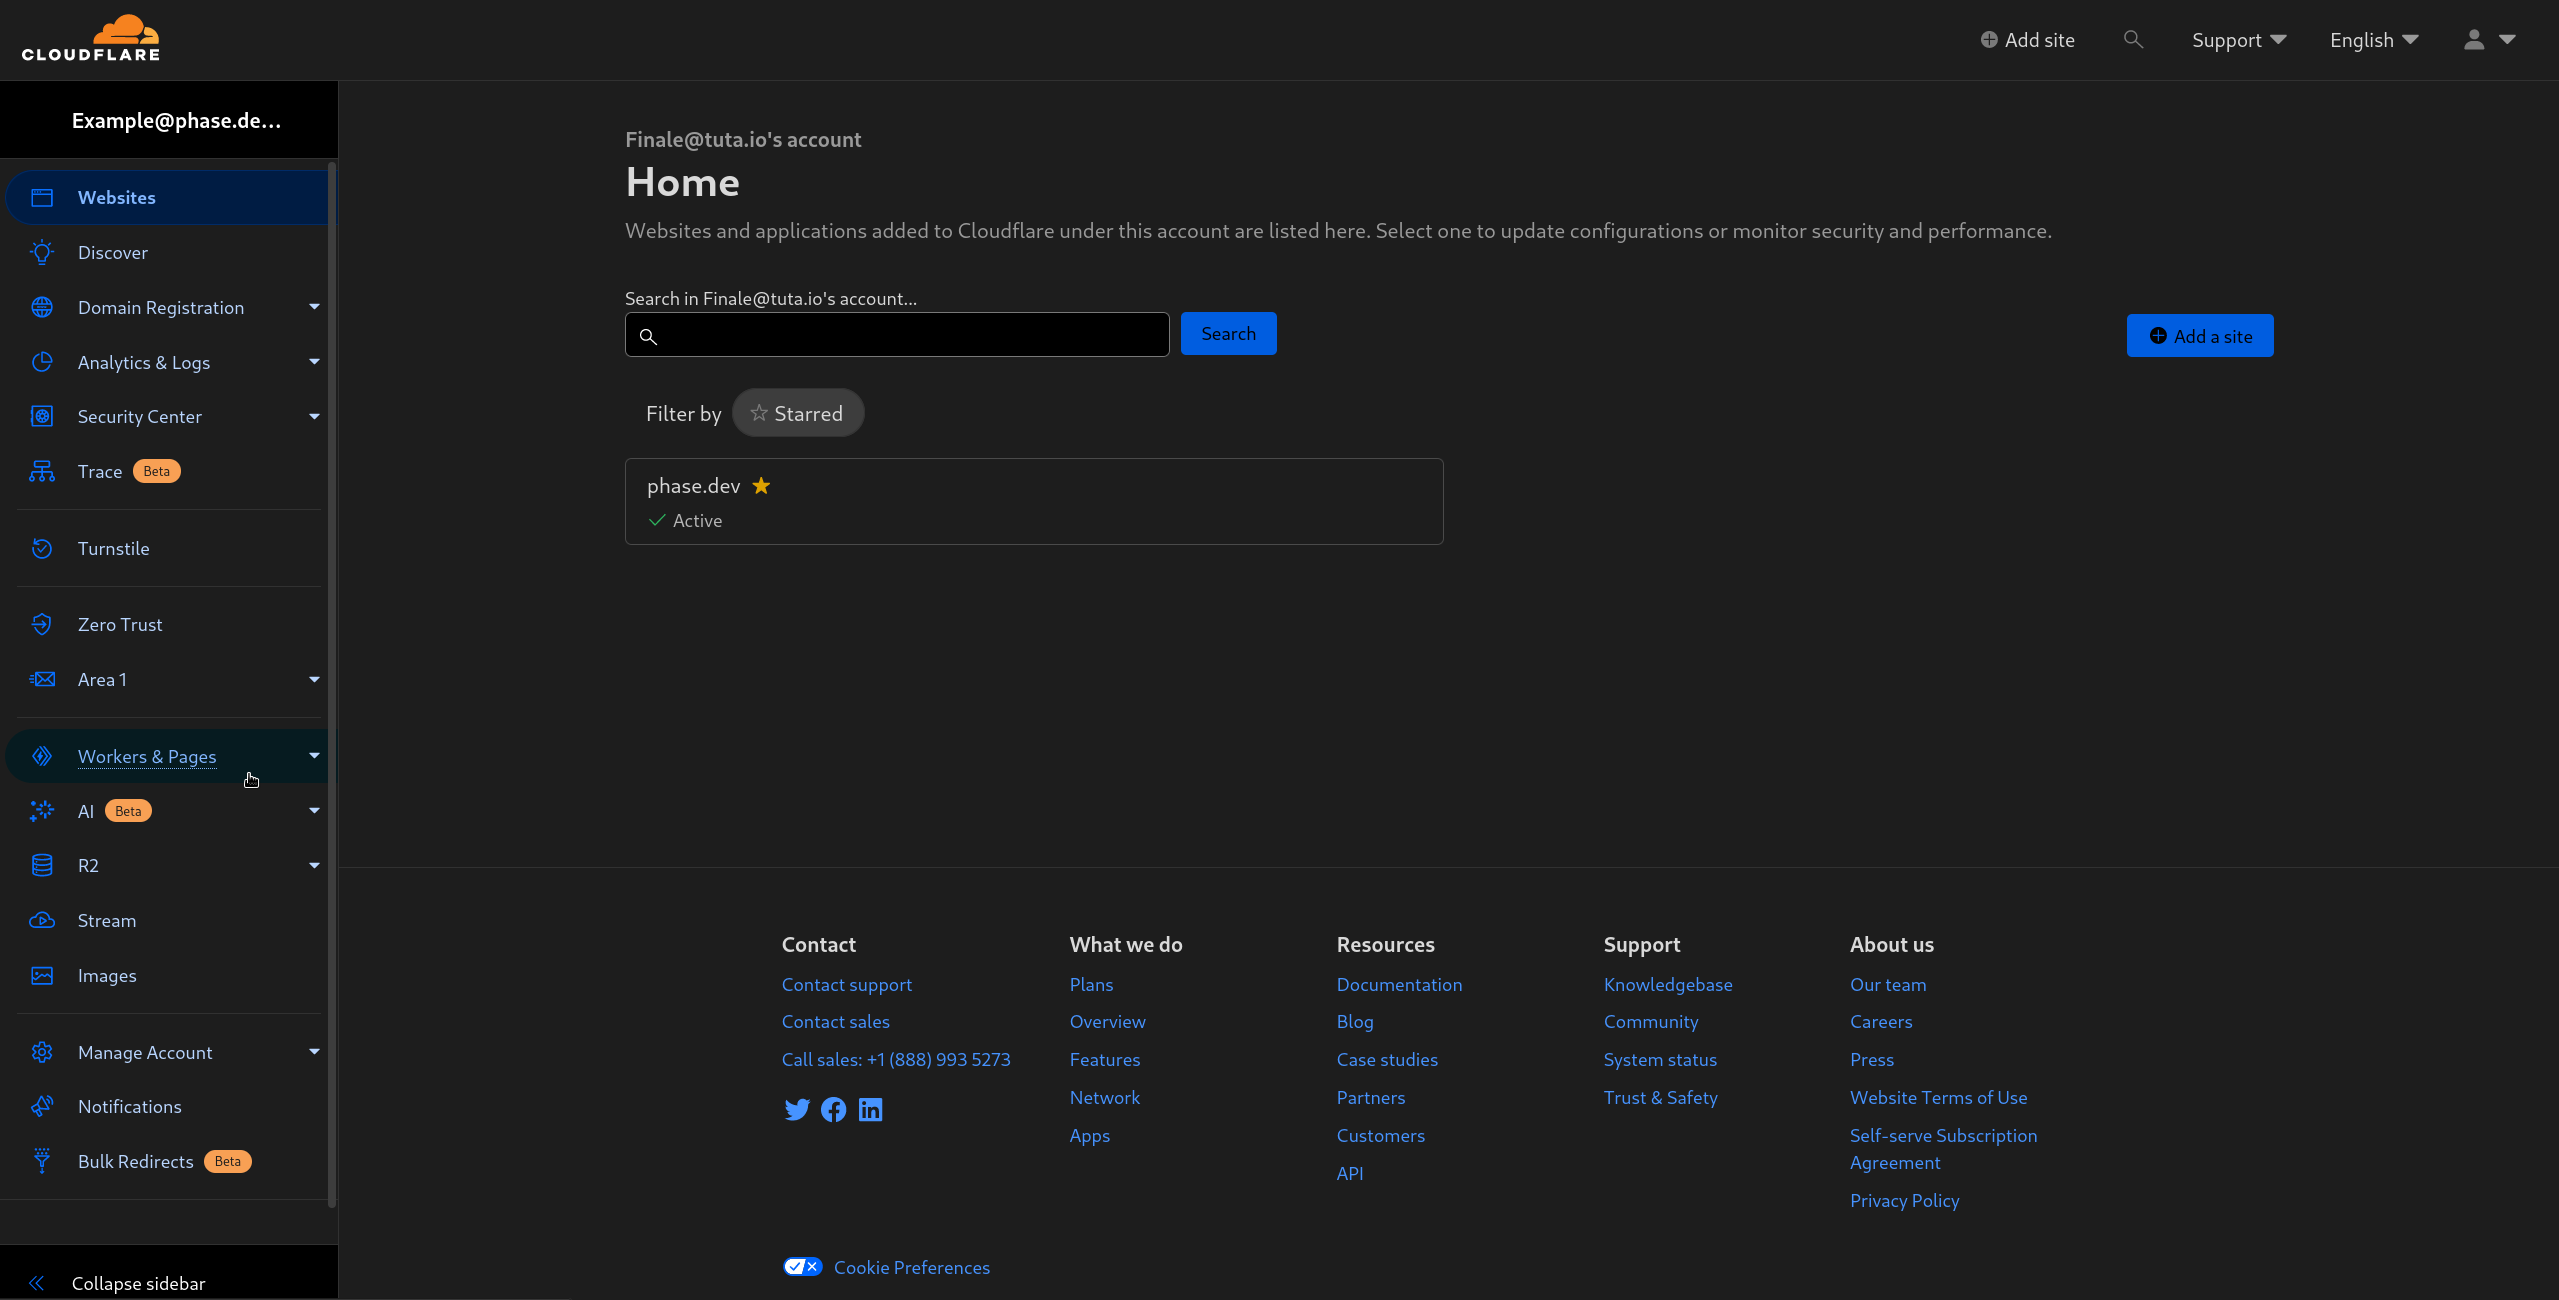Select Stream in the sidebar
Viewport: 2559px width, 1300px height.
pyautogui.click(x=106, y=920)
